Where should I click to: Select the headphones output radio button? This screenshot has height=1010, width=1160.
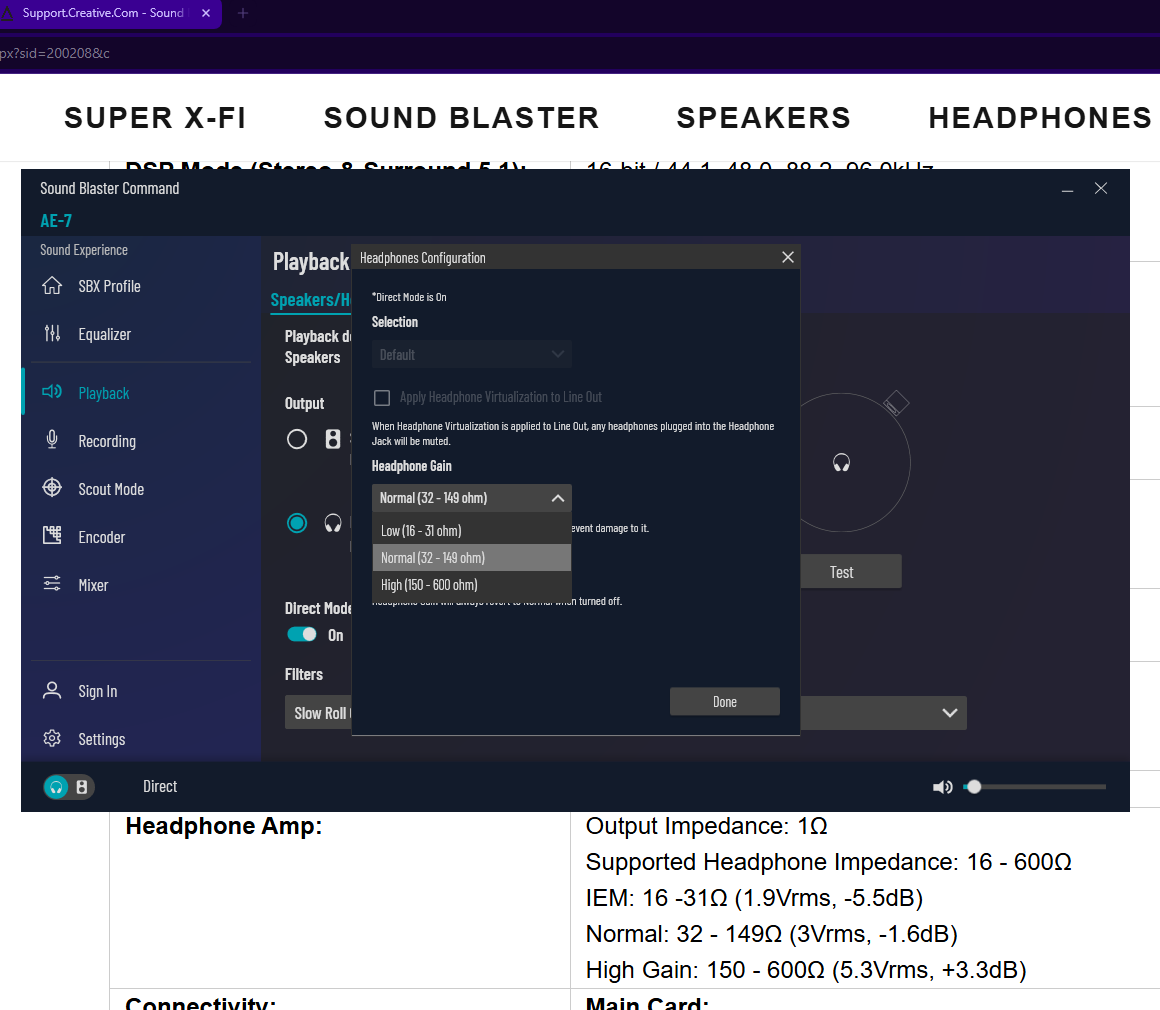click(x=297, y=523)
